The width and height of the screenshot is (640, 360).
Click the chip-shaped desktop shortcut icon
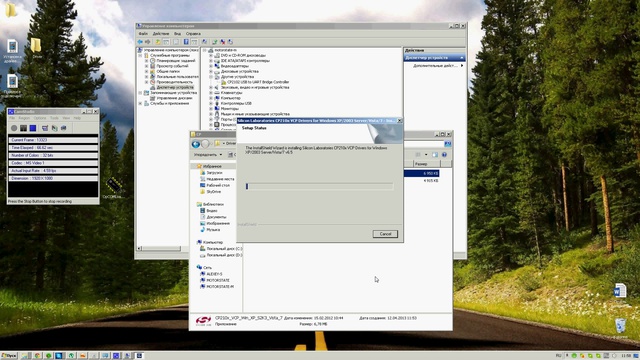(113, 186)
